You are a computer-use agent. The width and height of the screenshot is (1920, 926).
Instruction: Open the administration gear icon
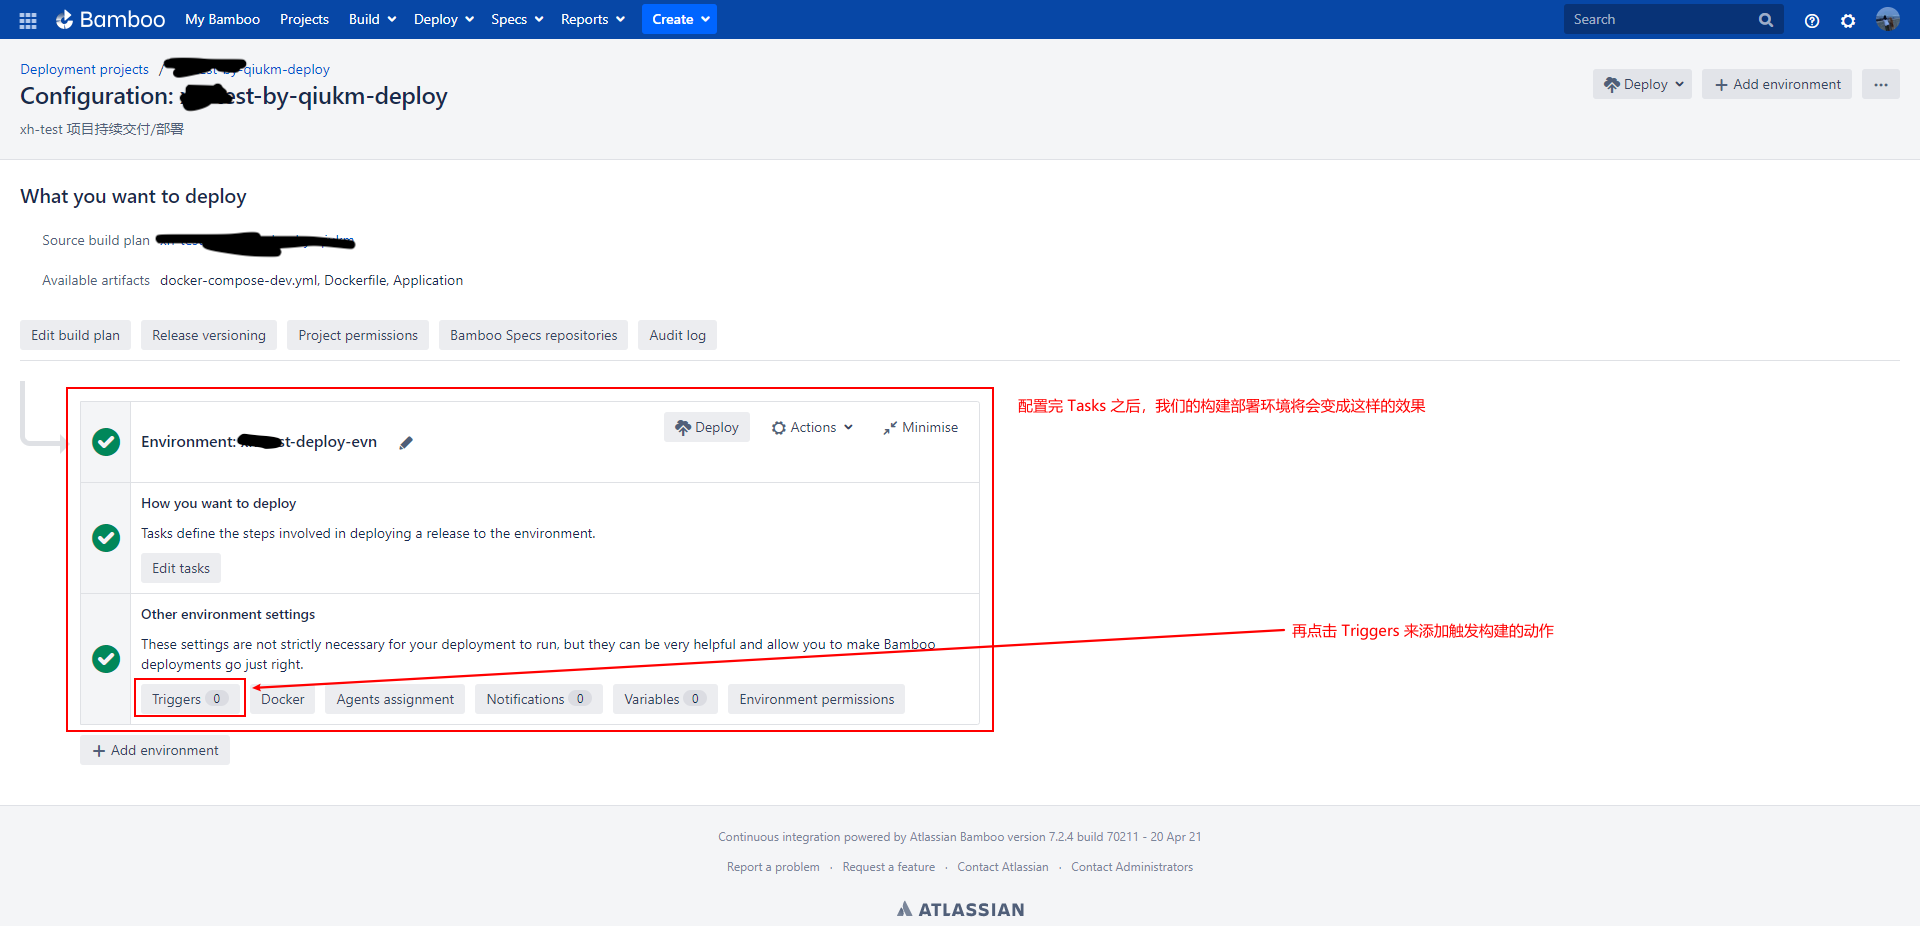1848,20
